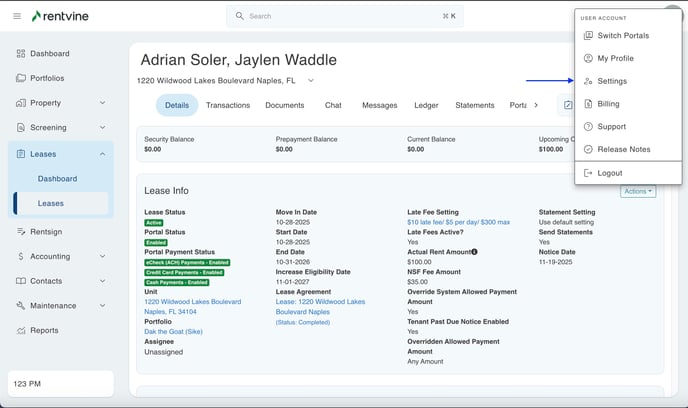This screenshot has height=408, width=688.
Task: Open the Portfolios sidebar item
Action: pos(46,78)
